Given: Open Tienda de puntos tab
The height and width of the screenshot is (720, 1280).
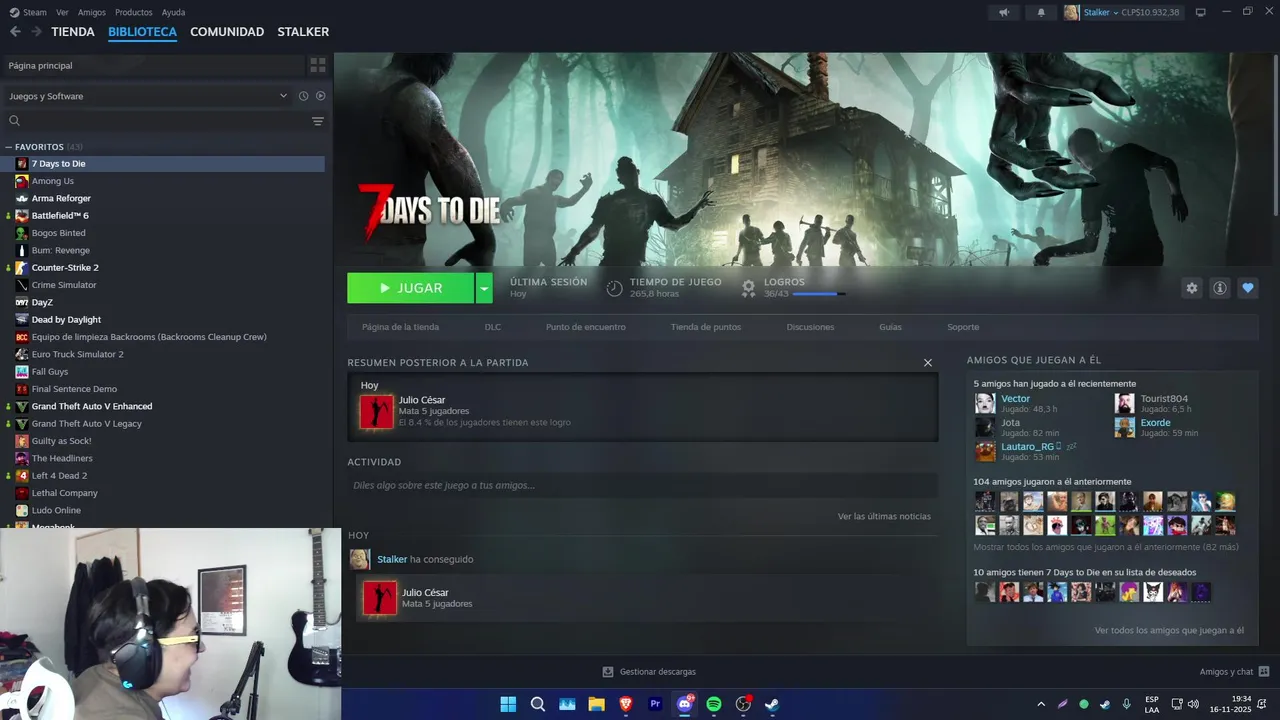Looking at the screenshot, I should (x=706, y=327).
